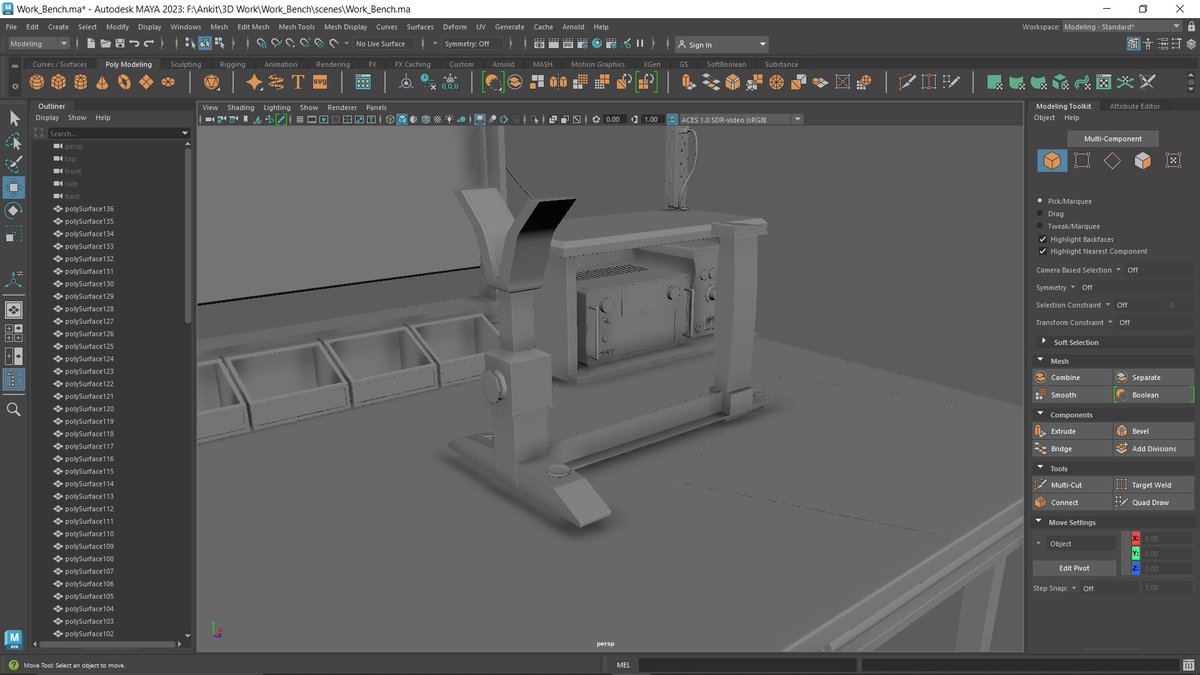Create a polygon cone from shelf
Screen dimensions: 1200x675
[104, 82]
